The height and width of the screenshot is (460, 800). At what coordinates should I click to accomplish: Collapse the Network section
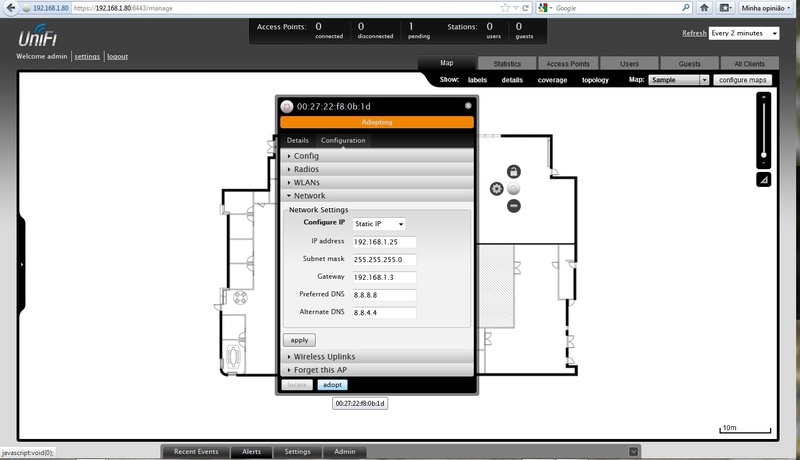(377, 195)
